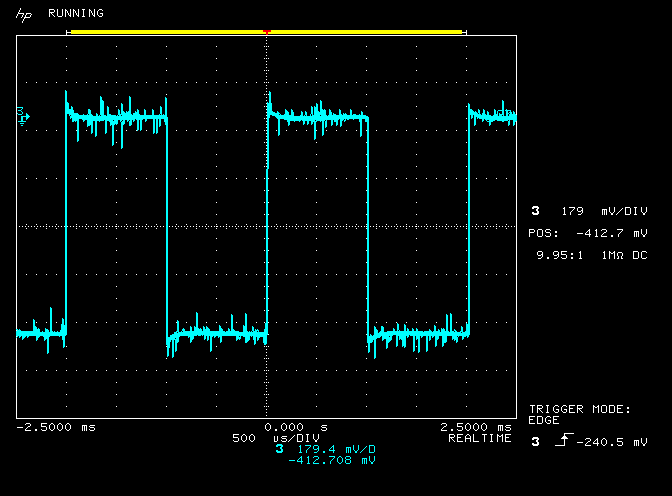
Task: Click the RUNNING status indicator
Action: [75, 14]
